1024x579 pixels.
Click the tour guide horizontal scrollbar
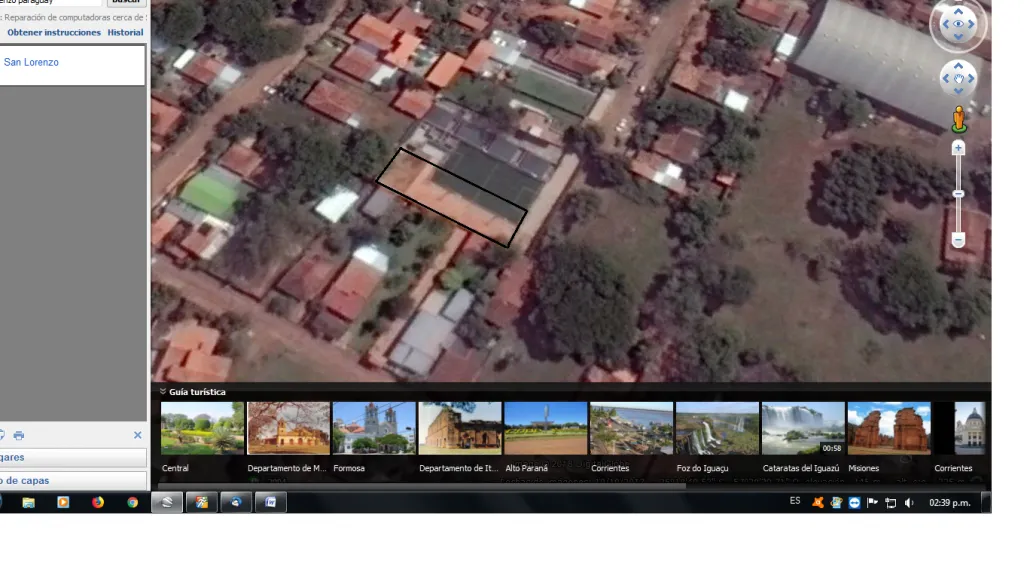[422, 486]
